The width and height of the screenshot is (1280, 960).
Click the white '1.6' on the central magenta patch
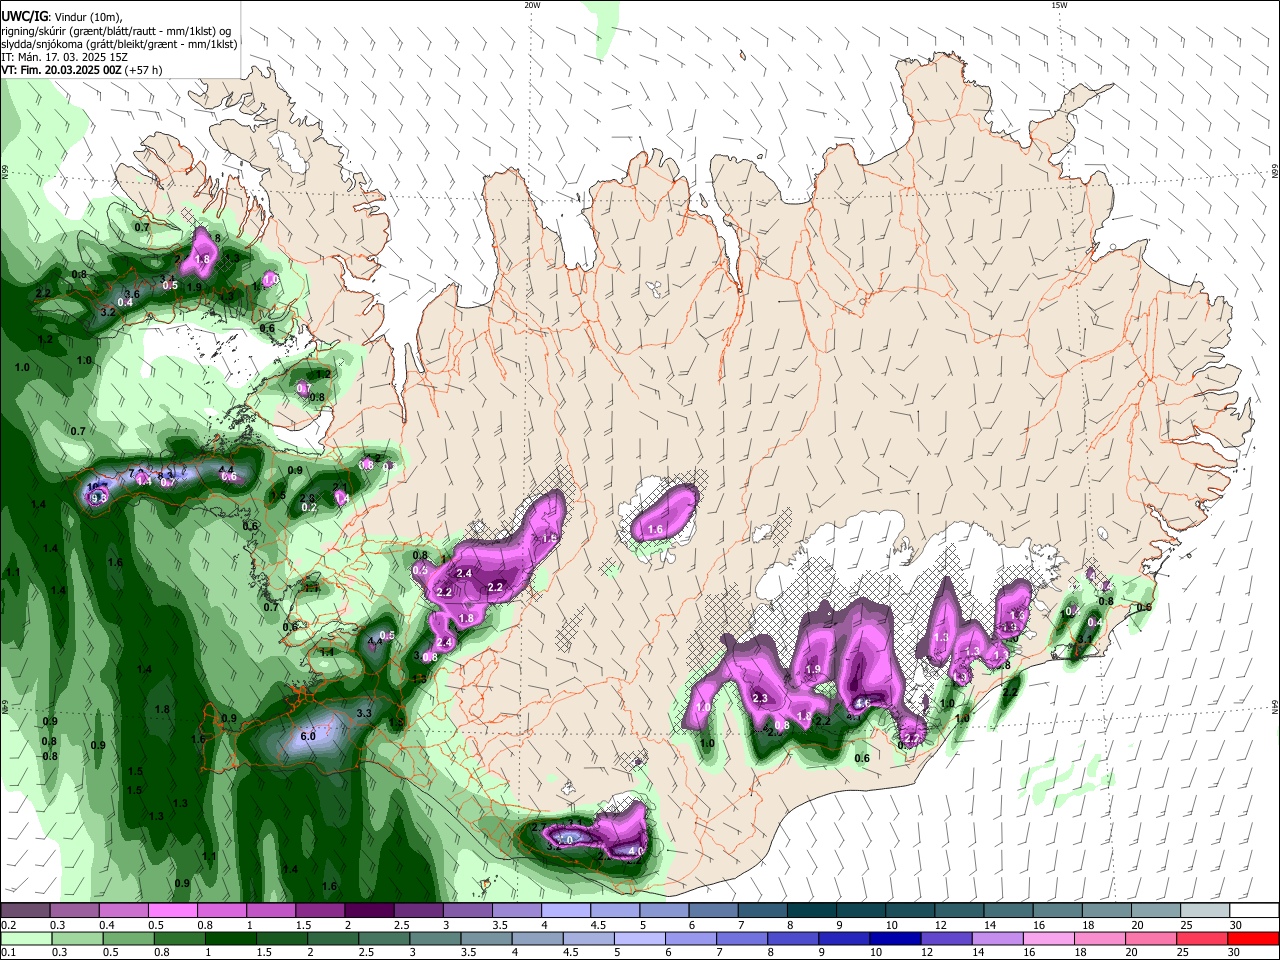coord(656,529)
